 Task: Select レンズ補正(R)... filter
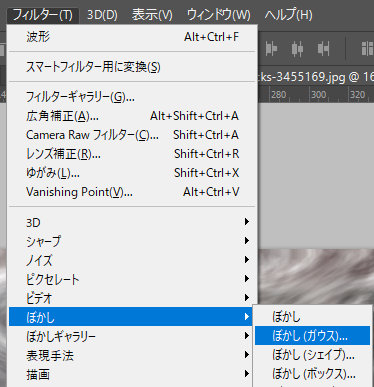pos(132,154)
